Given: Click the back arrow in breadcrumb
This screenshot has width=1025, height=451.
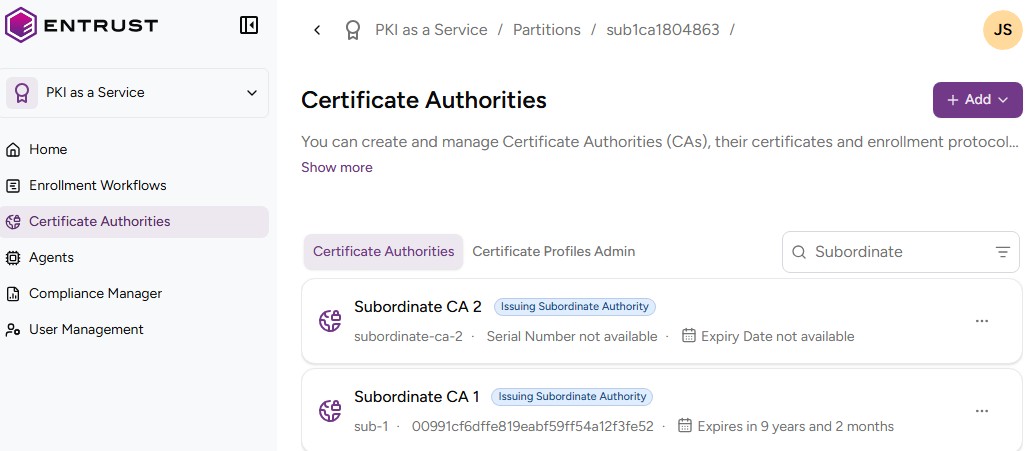Looking at the screenshot, I should click(x=317, y=30).
